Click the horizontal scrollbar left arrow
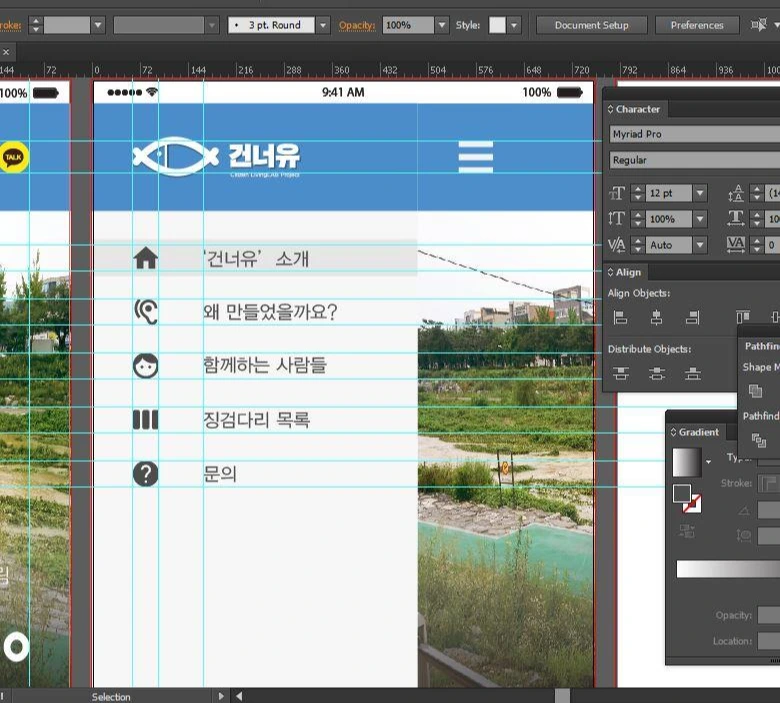This screenshot has width=780, height=703. [239, 696]
